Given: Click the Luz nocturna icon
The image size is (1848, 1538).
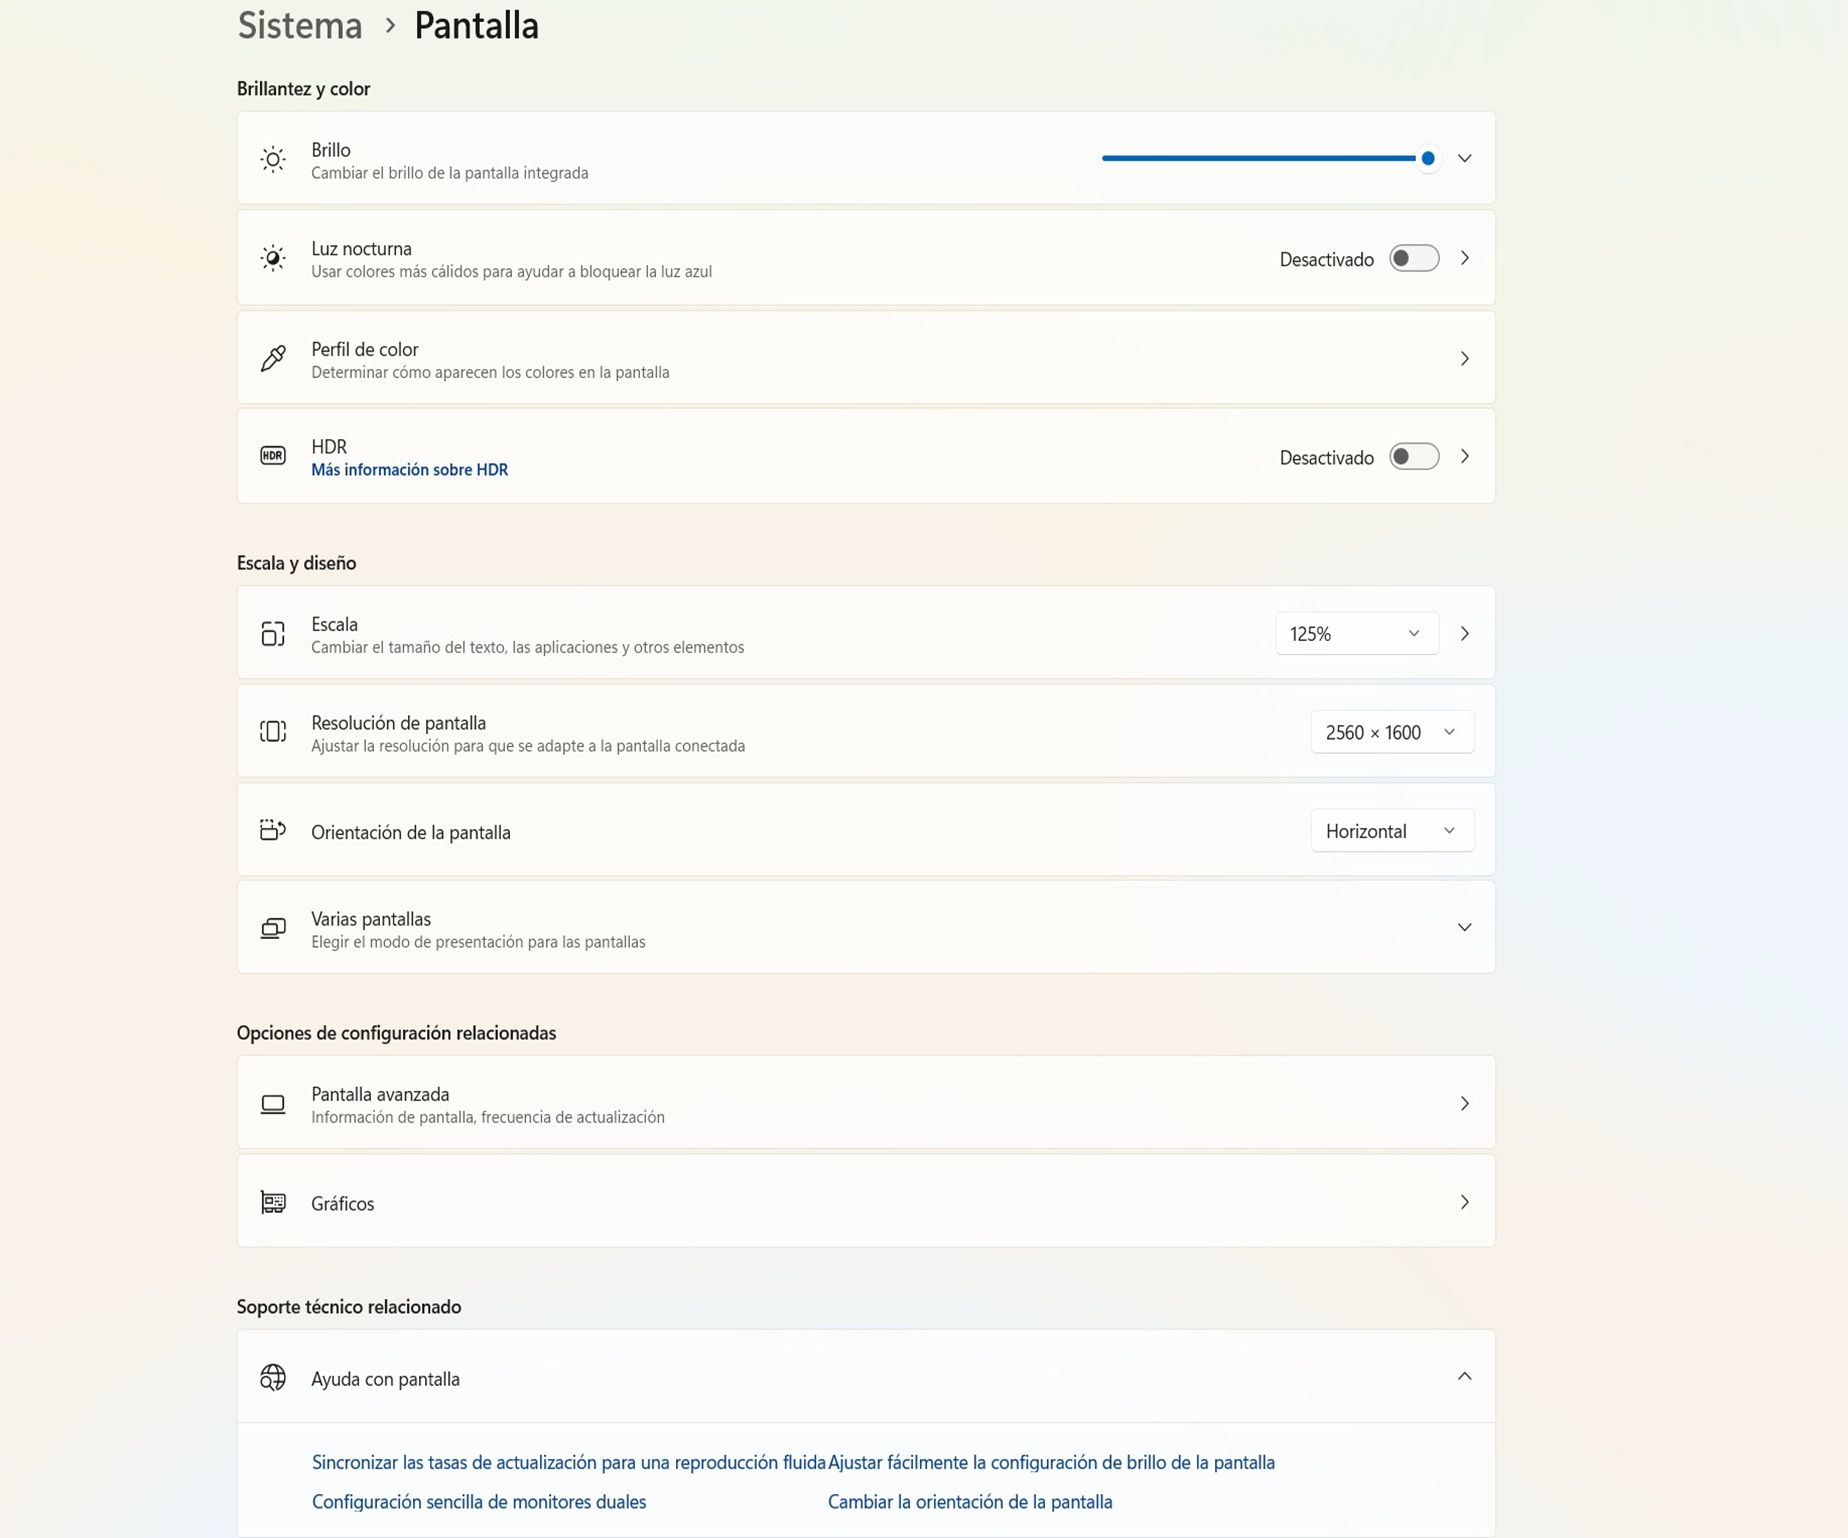Looking at the screenshot, I should 272,258.
